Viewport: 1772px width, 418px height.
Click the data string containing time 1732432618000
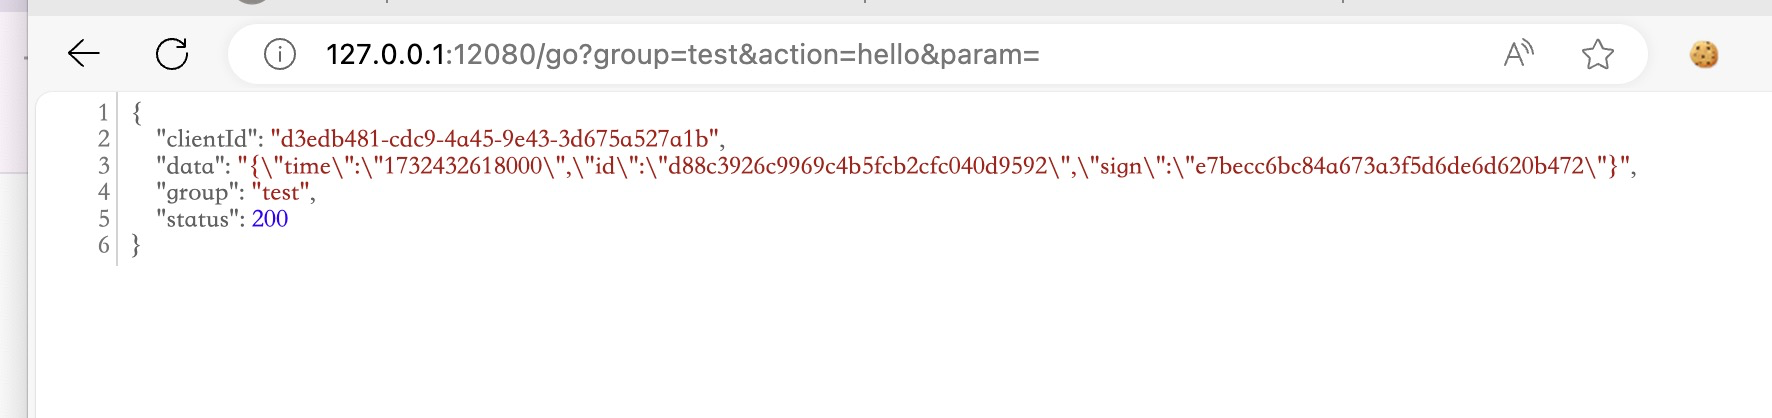click(933, 166)
